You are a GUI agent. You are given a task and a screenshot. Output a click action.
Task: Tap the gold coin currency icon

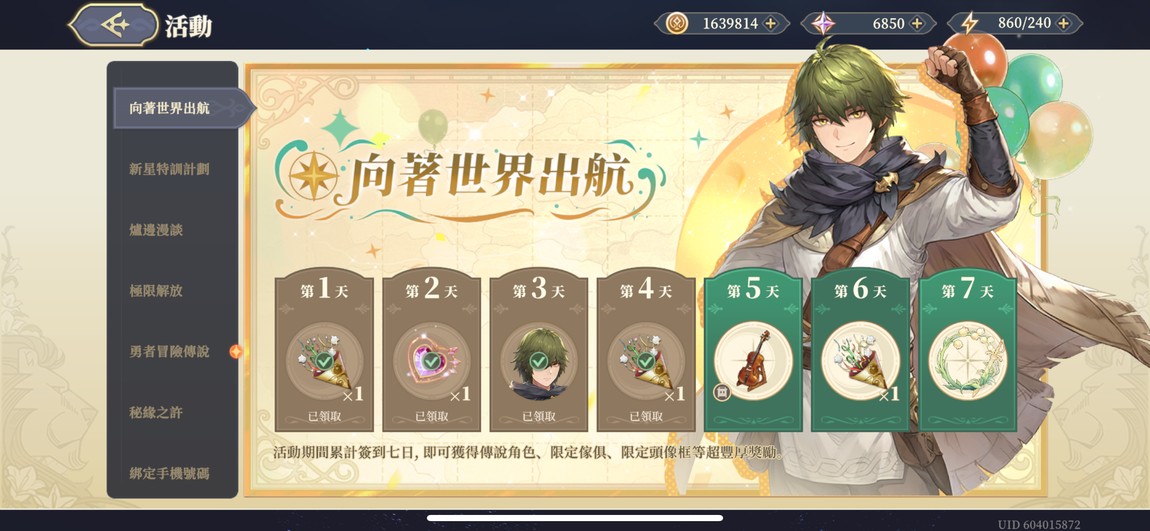point(676,23)
